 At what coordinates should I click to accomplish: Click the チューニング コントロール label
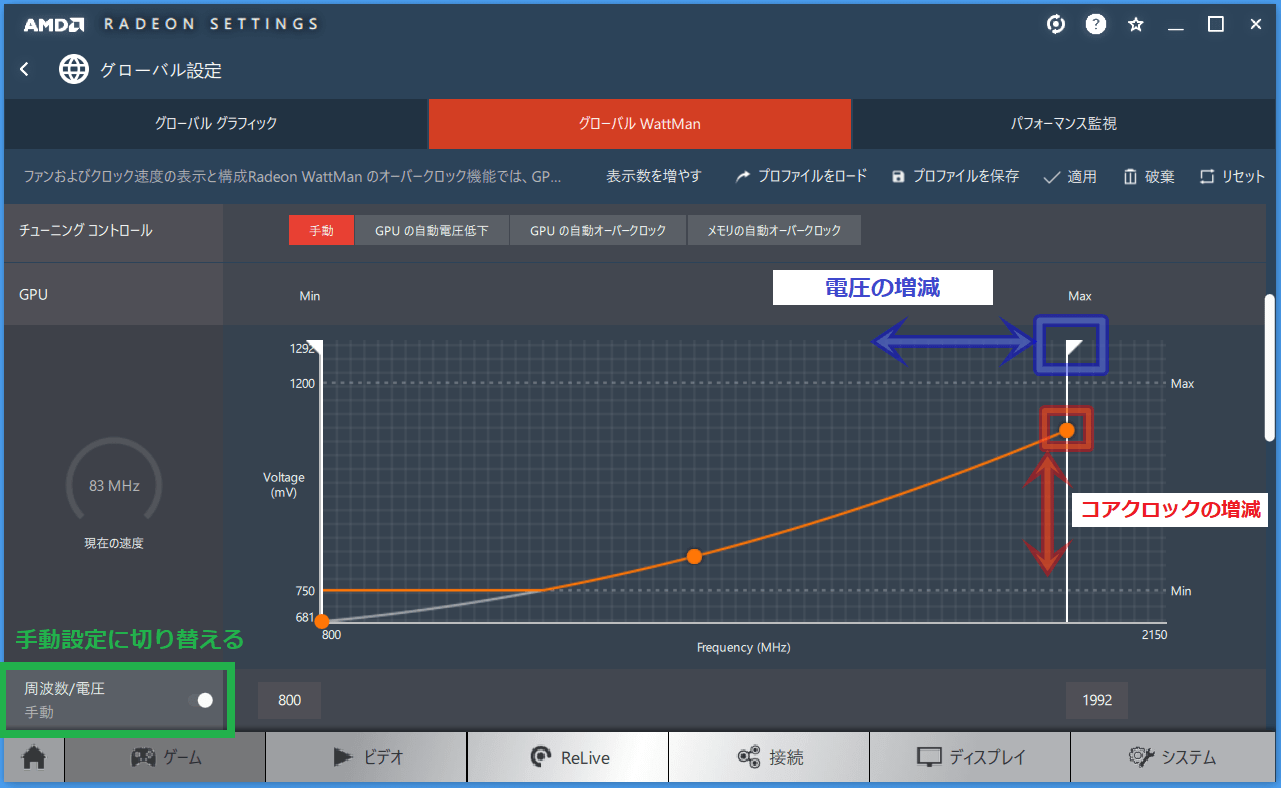(x=86, y=230)
